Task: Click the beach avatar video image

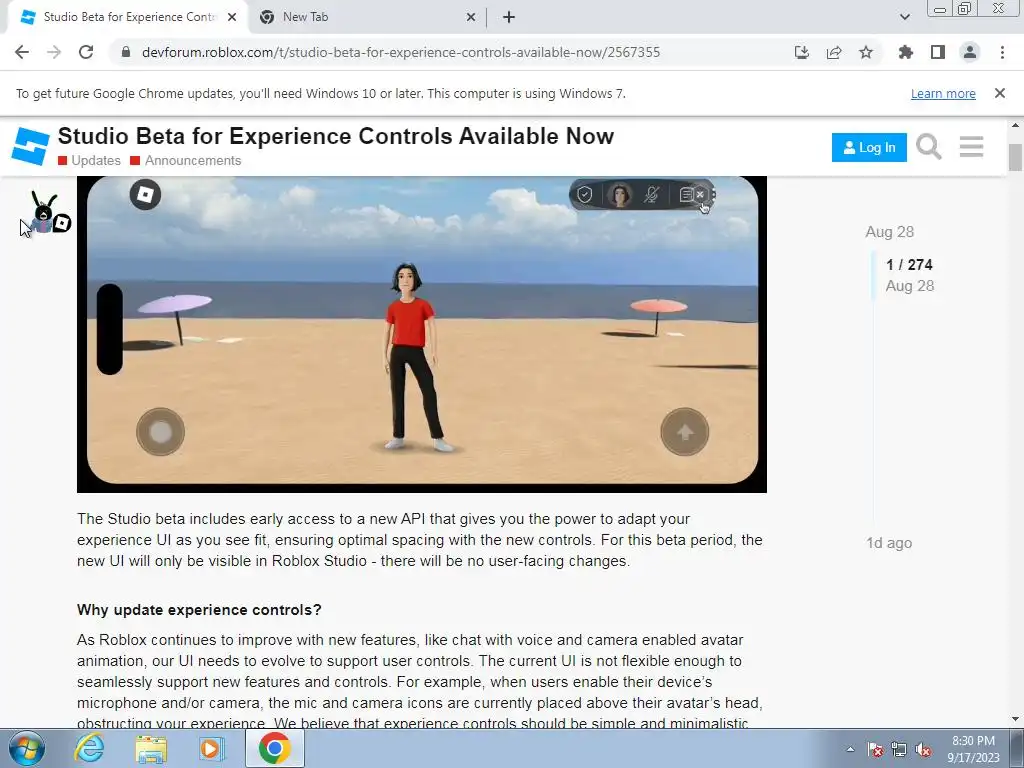Action: 422,333
